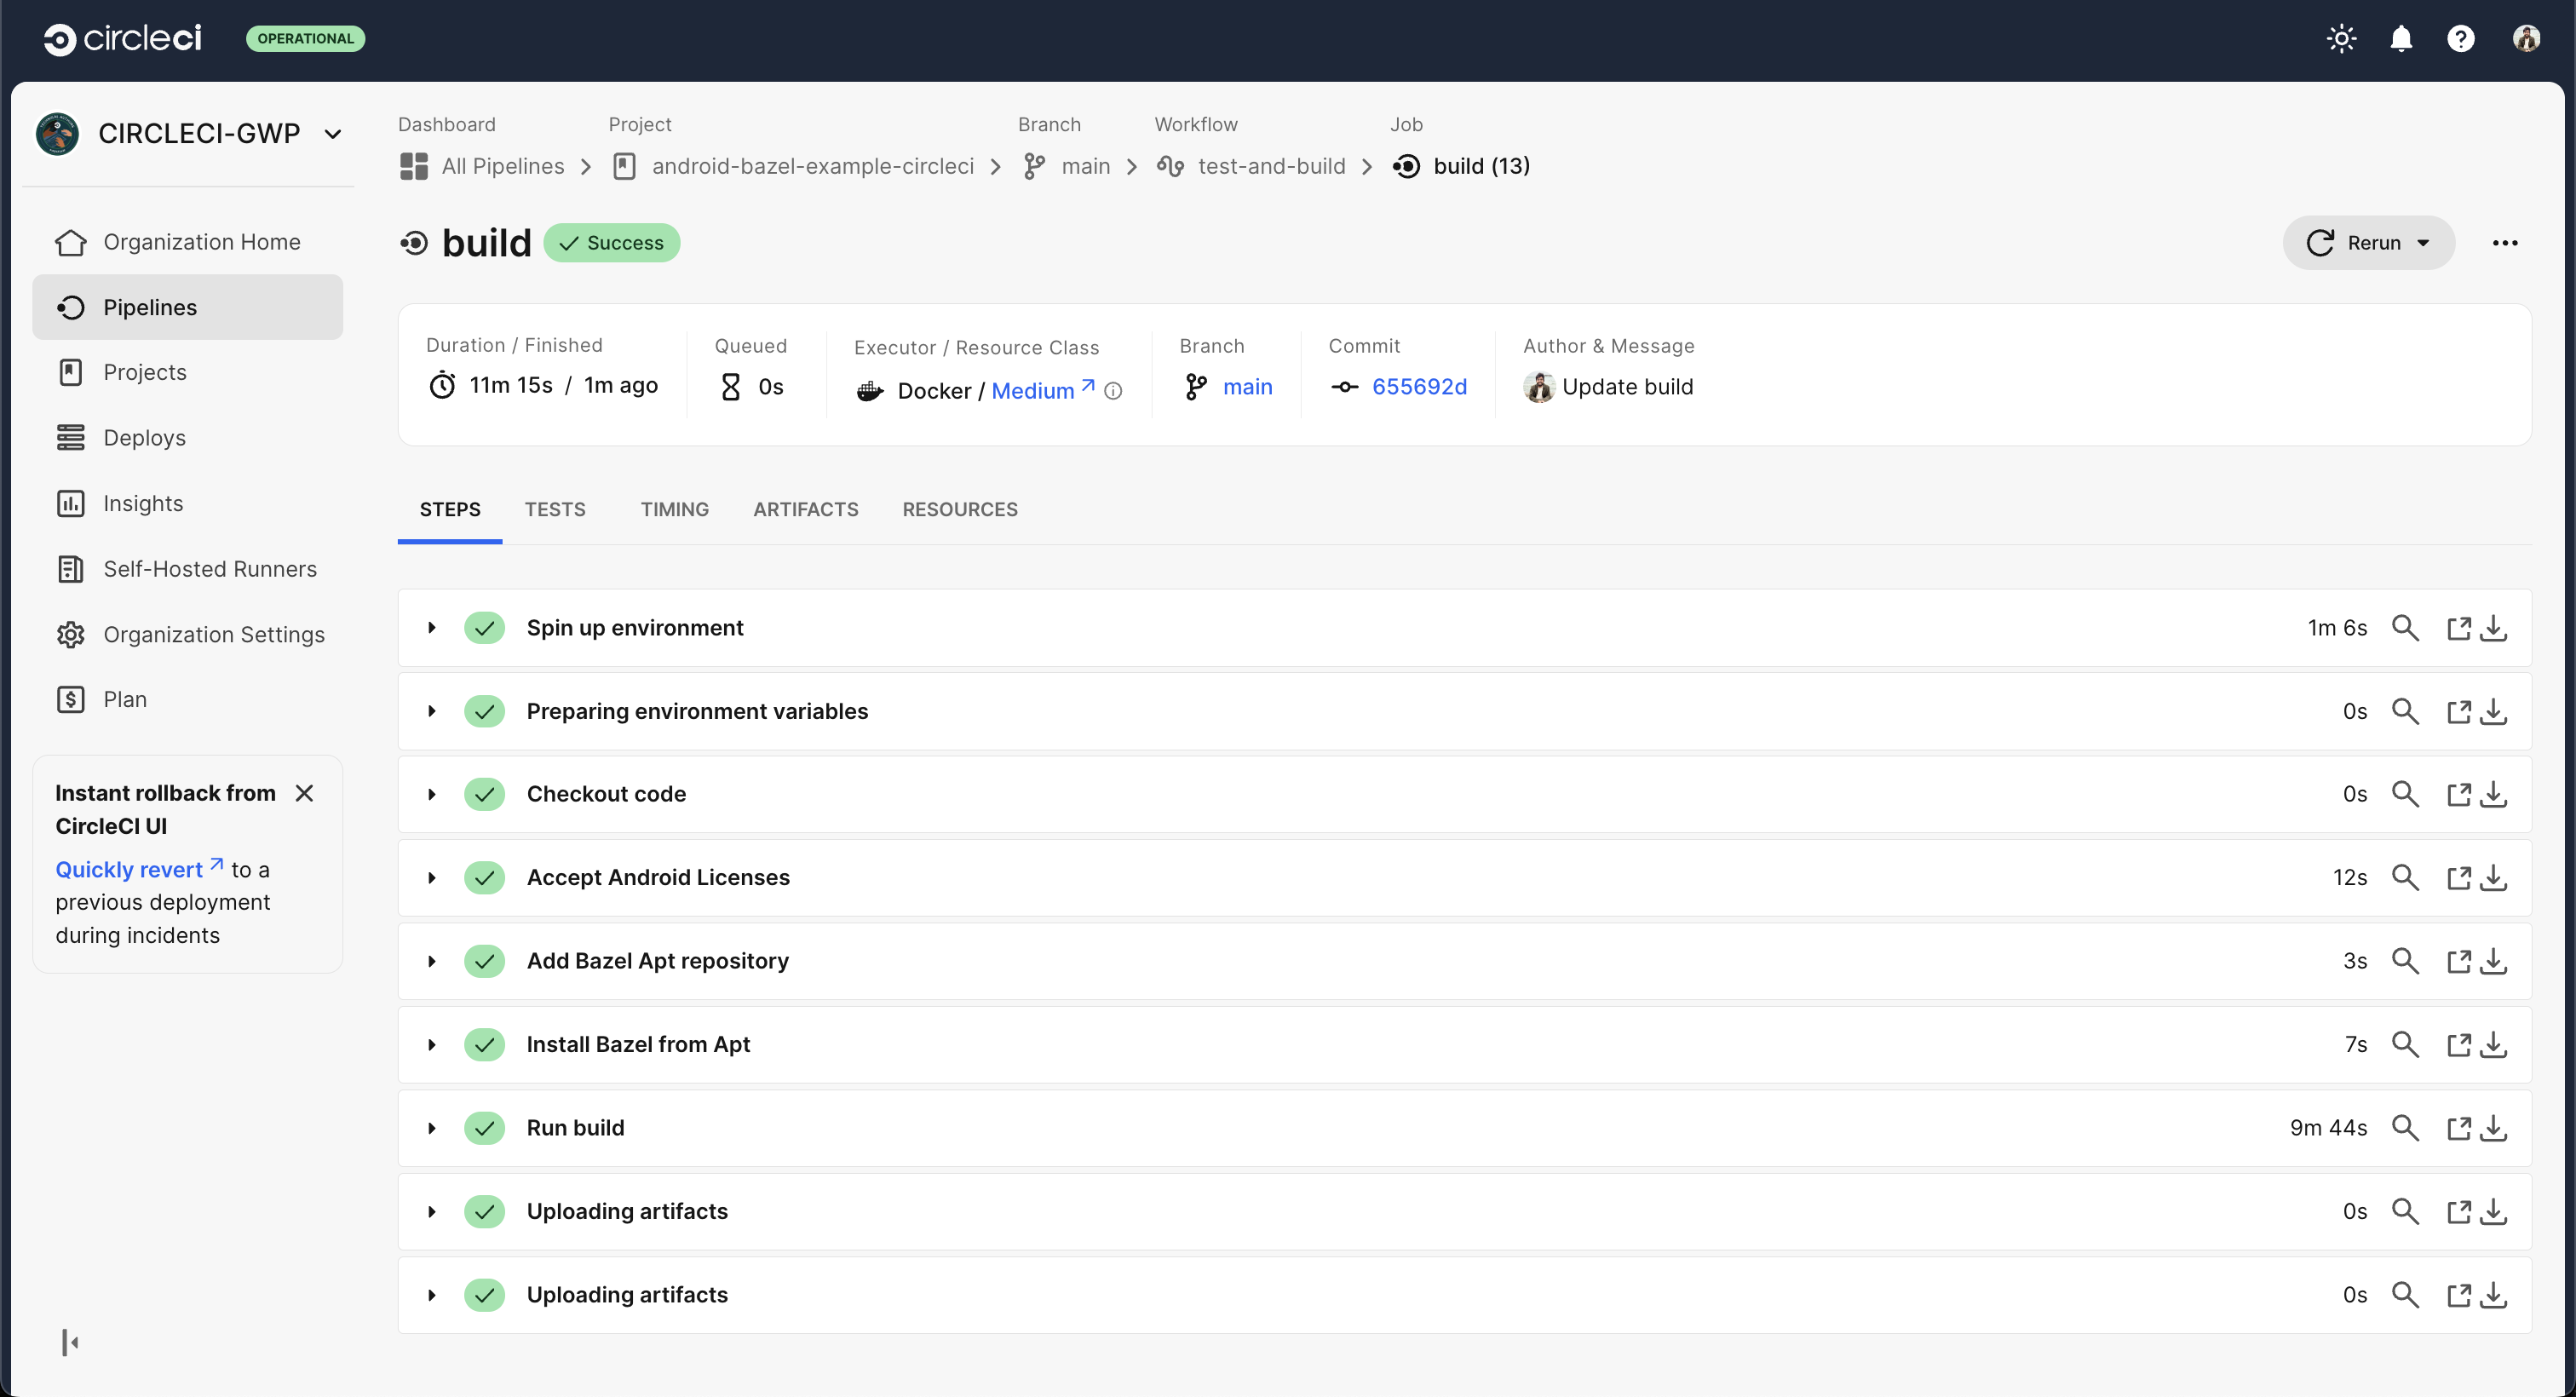This screenshot has width=2576, height=1397.
Task: Collapse the sidebar with bottom-left icon
Action: click(x=70, y=1342)
